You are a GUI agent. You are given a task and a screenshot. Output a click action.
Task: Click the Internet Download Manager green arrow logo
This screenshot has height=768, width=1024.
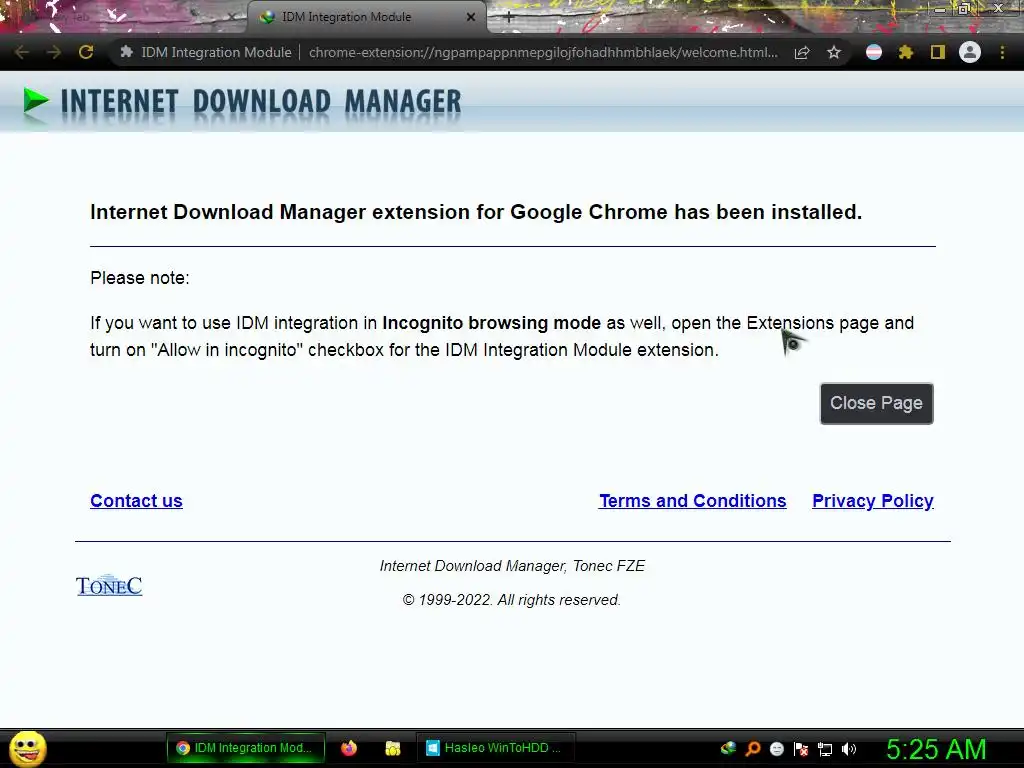click(36, 101)
